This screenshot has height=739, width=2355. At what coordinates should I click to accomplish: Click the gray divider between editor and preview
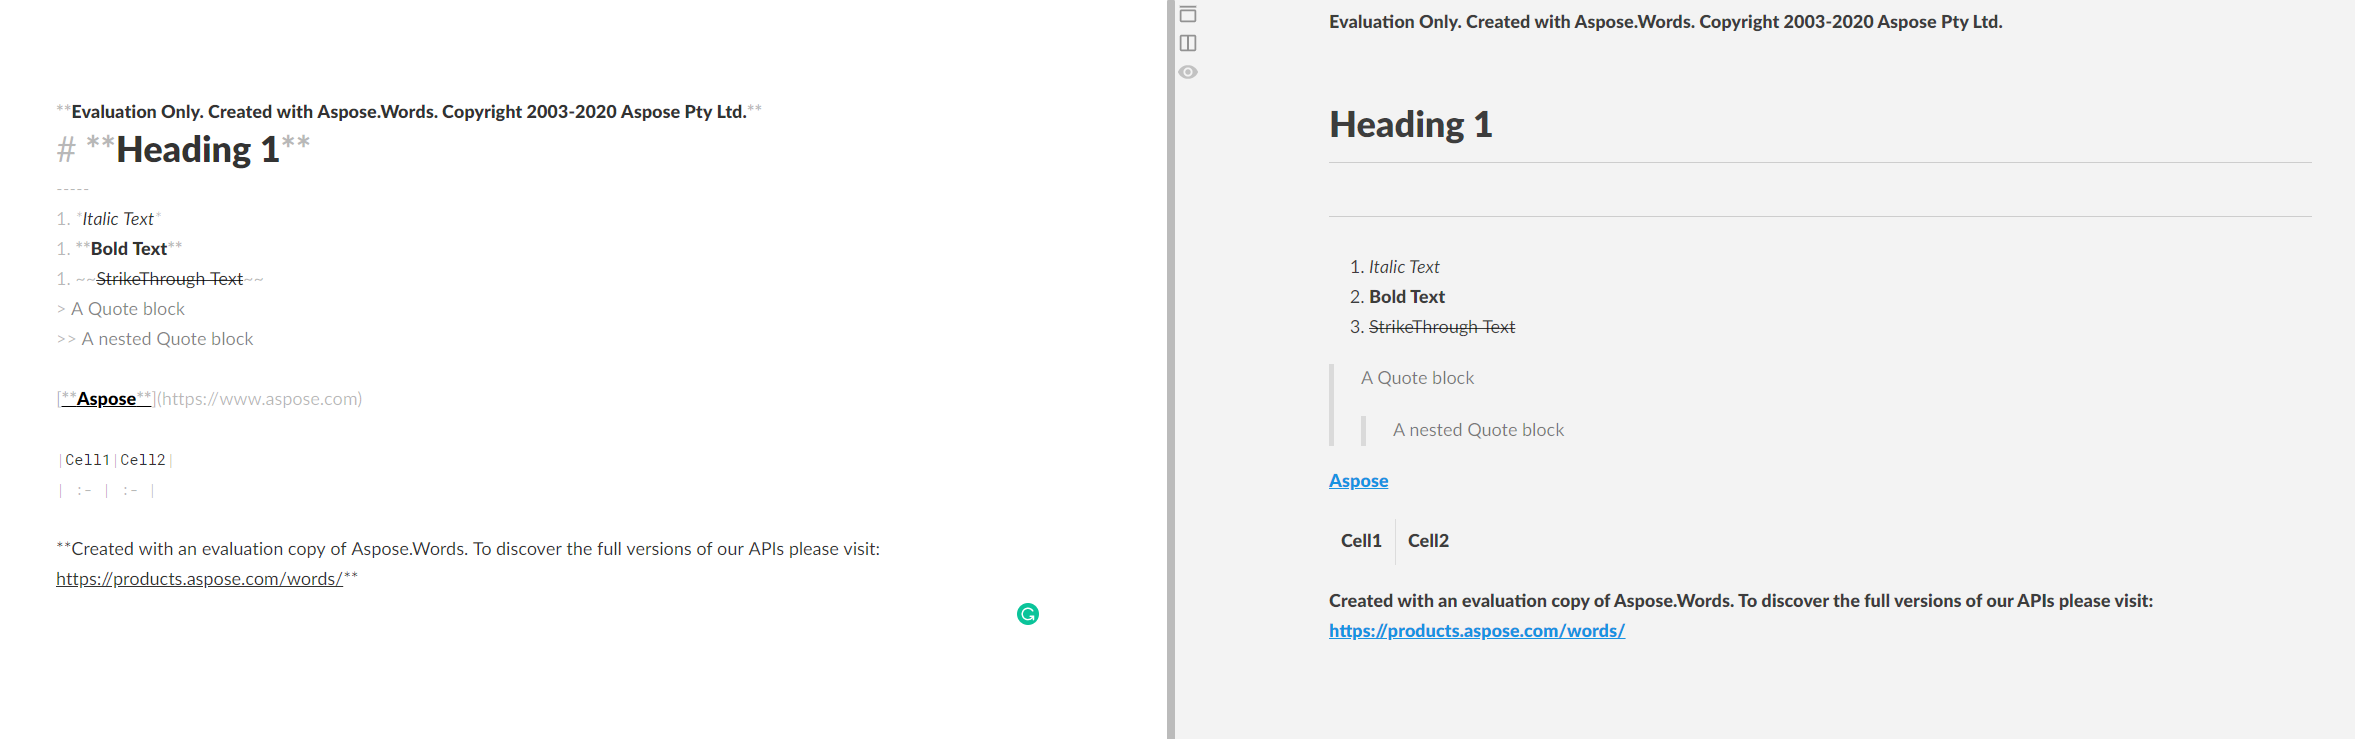pyautogui.click(x=1170, y=370)
